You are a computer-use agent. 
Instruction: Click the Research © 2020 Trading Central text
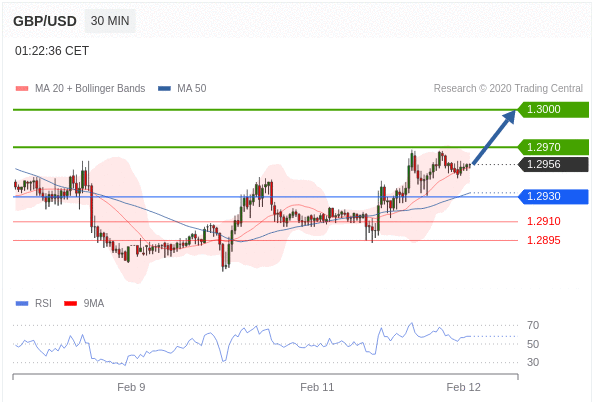point(508,89)
